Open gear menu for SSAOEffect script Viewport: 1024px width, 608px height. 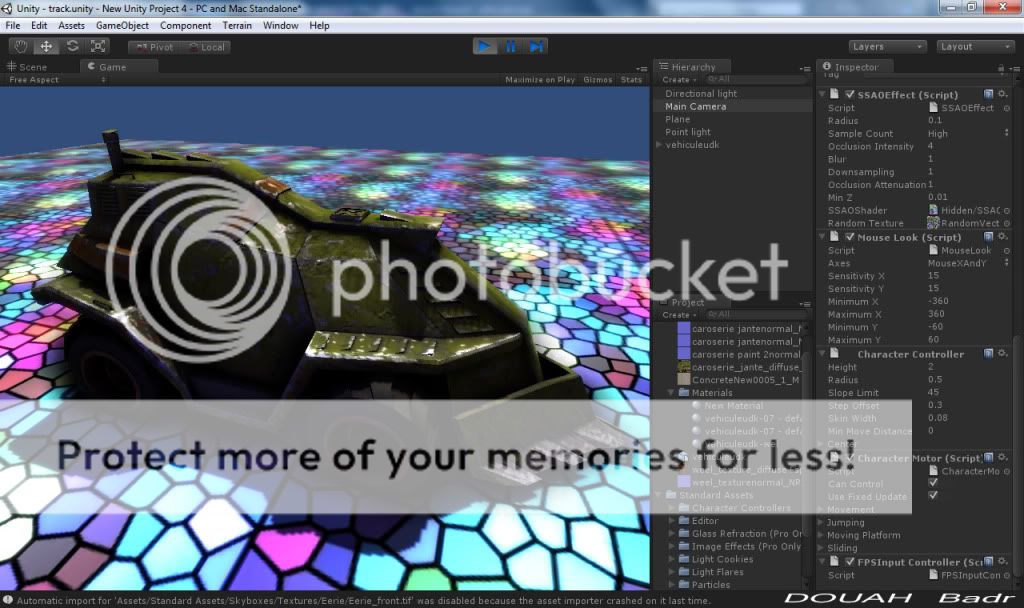point(1002,94)
